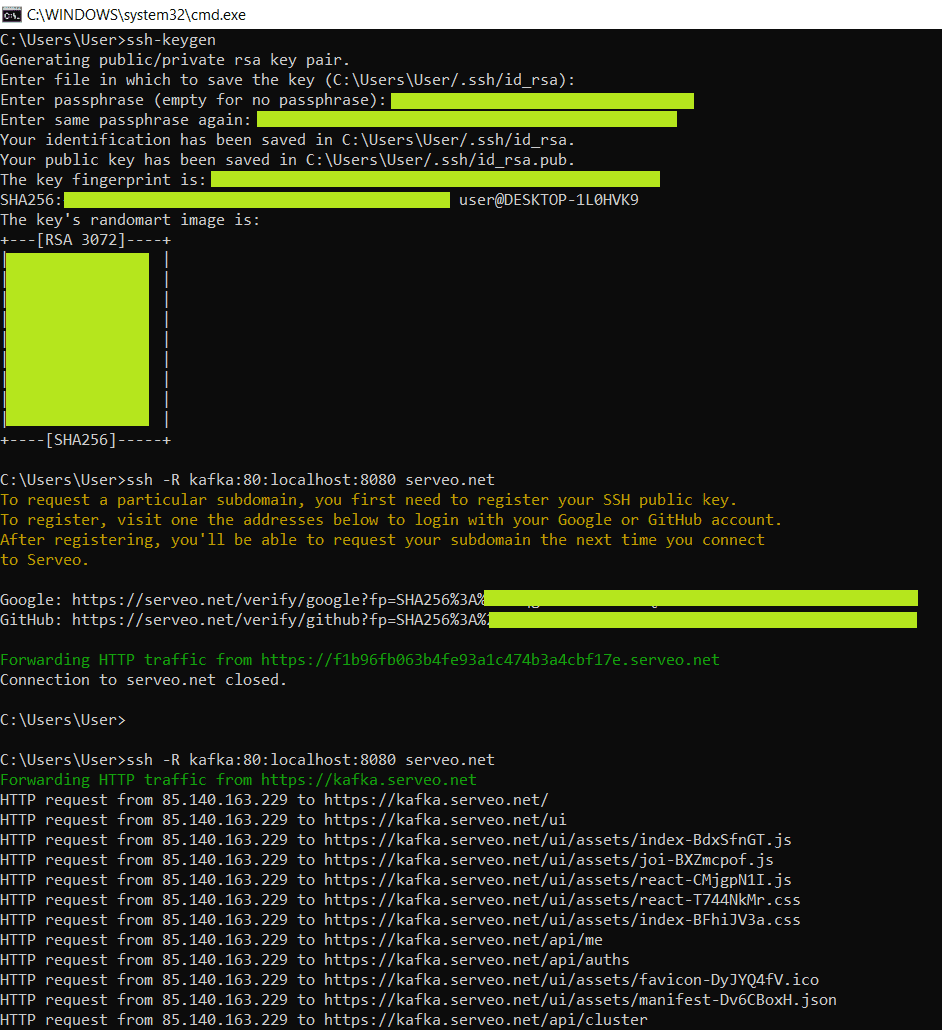Click 'To register, visit one the addresses' line

(x=391, y=520)
